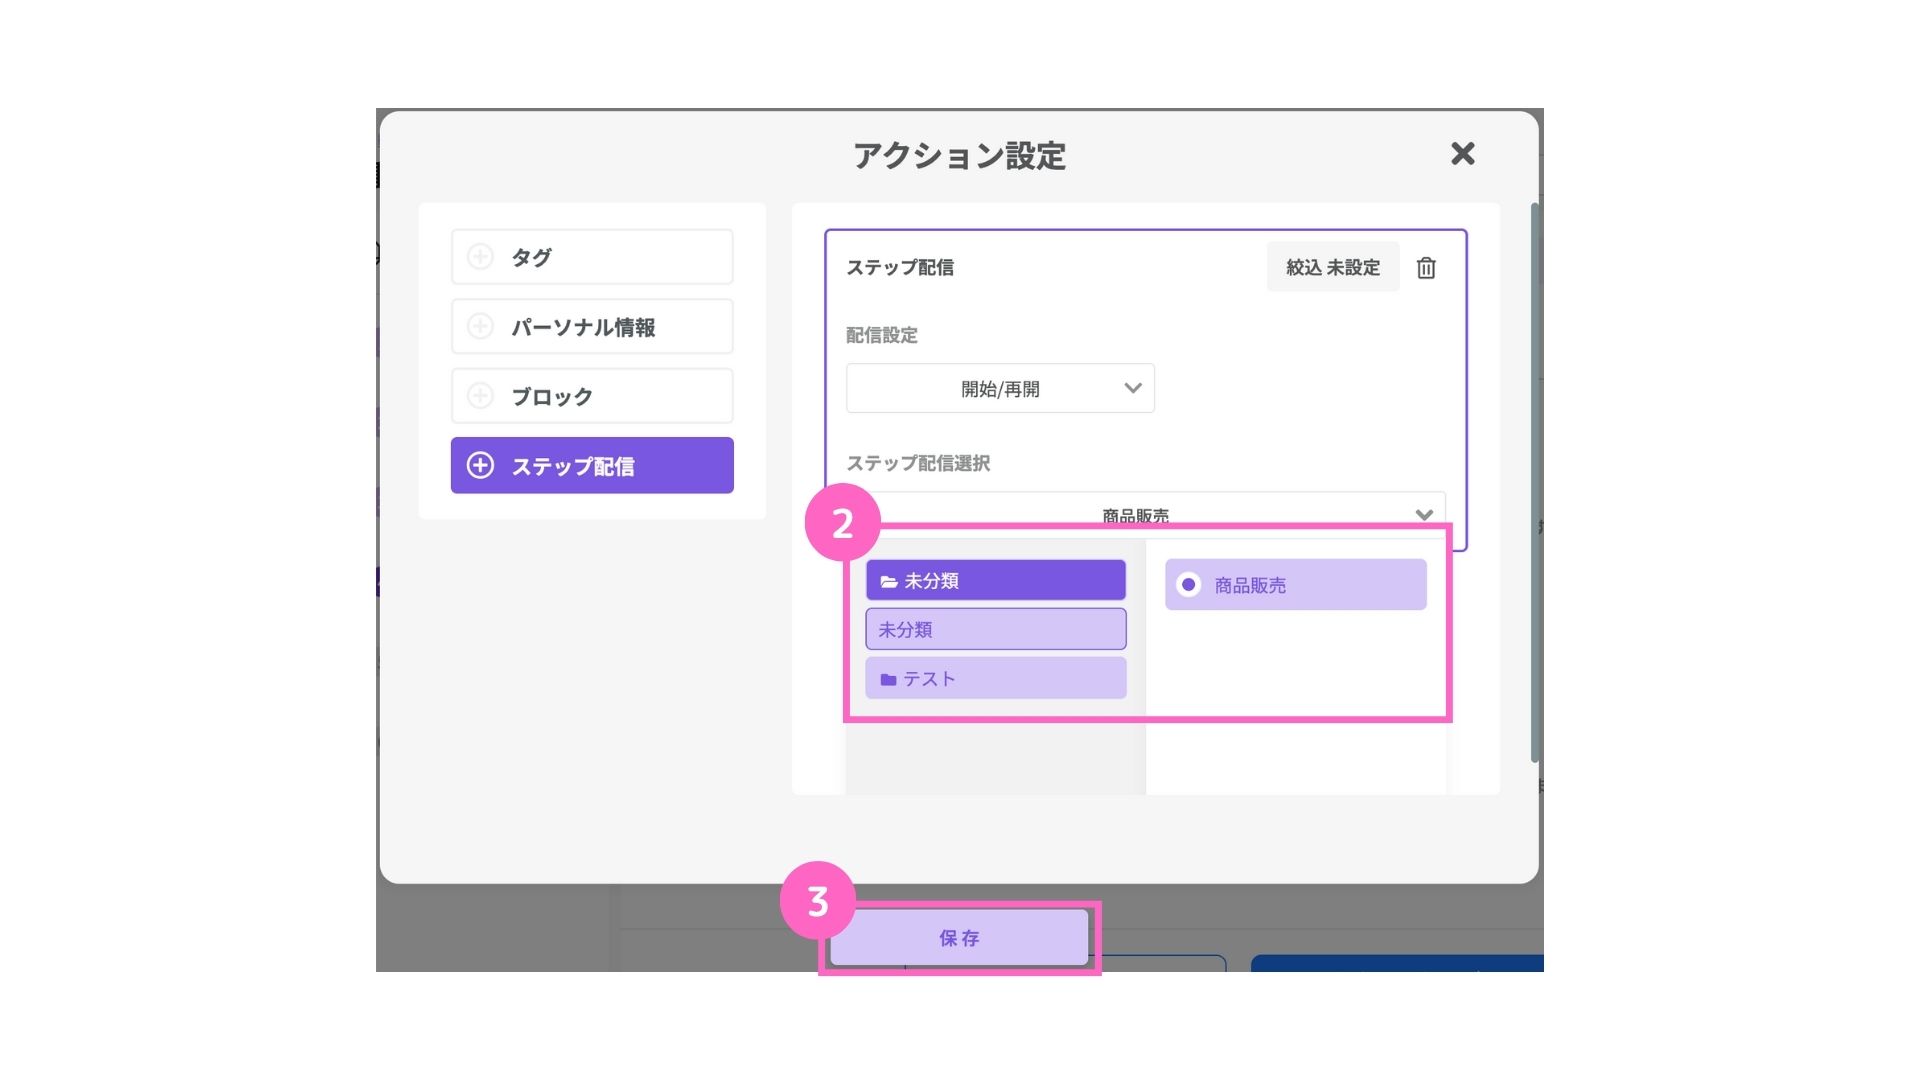Click the plus icon beside タグ
This screenshot has width=1920, height=1080.
coord(480,257)
